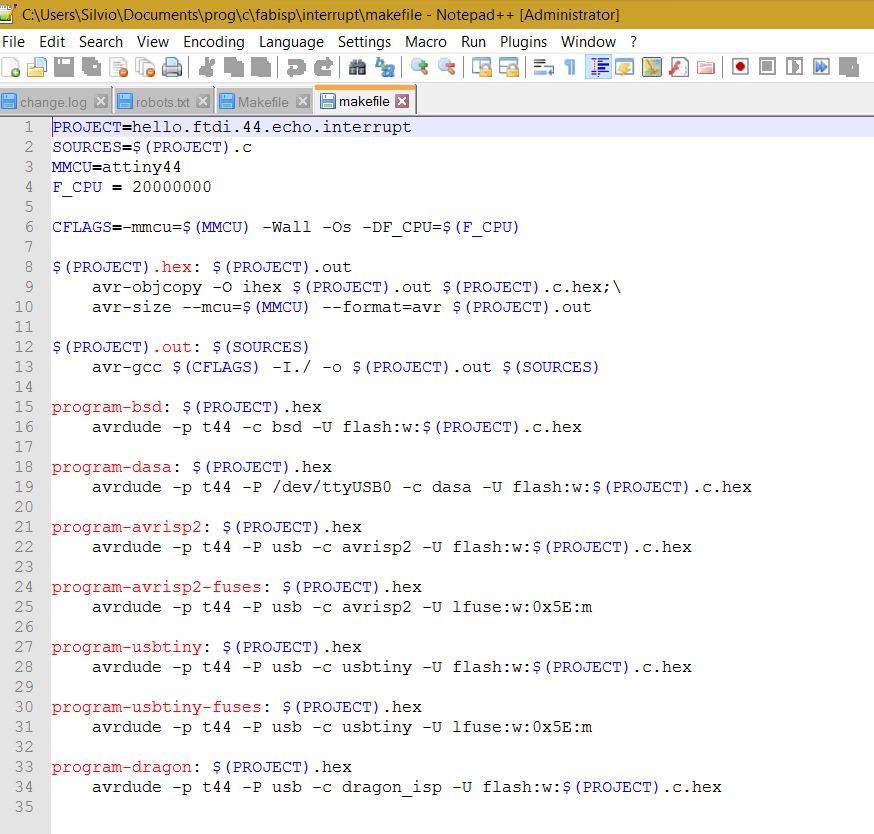Click the Cut scissors icon

point(207,67)
